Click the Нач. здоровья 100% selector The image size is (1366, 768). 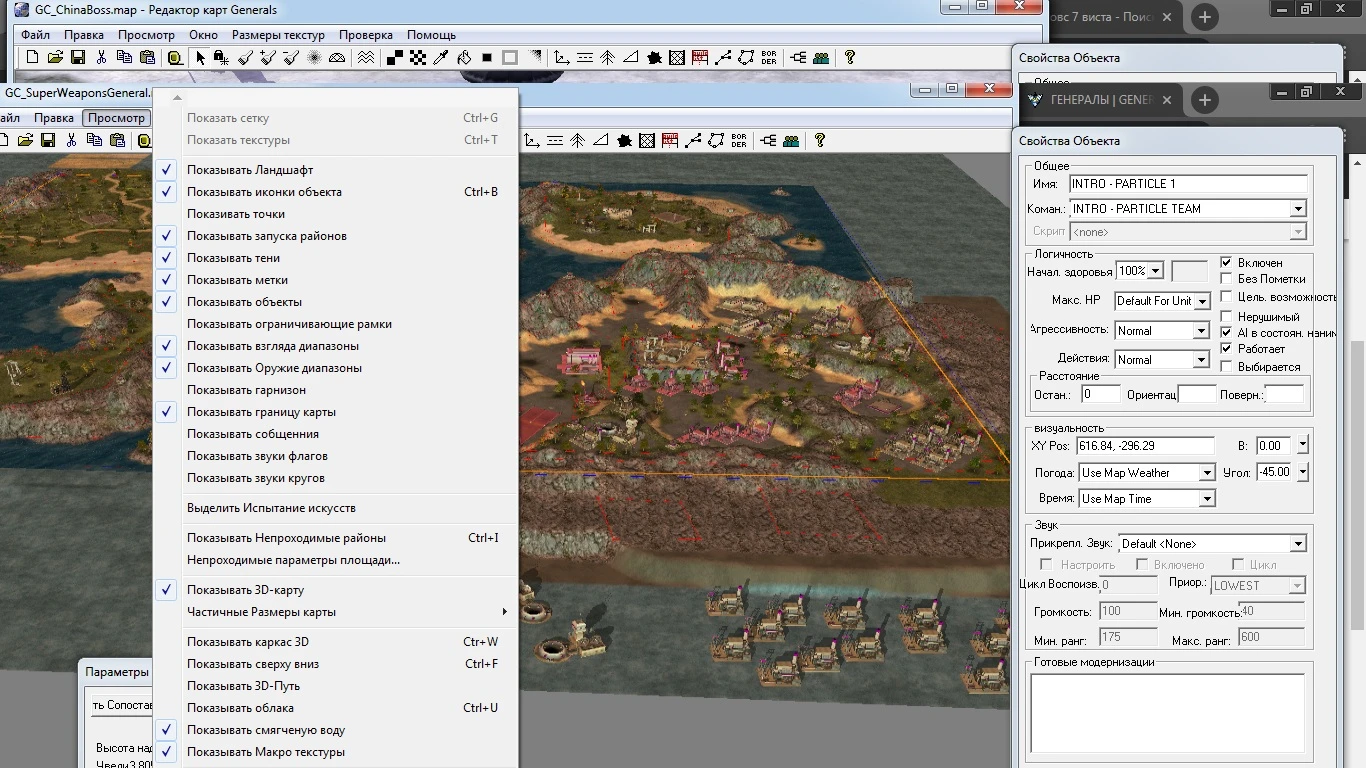pyautogui.click(x=1139, y=270)
